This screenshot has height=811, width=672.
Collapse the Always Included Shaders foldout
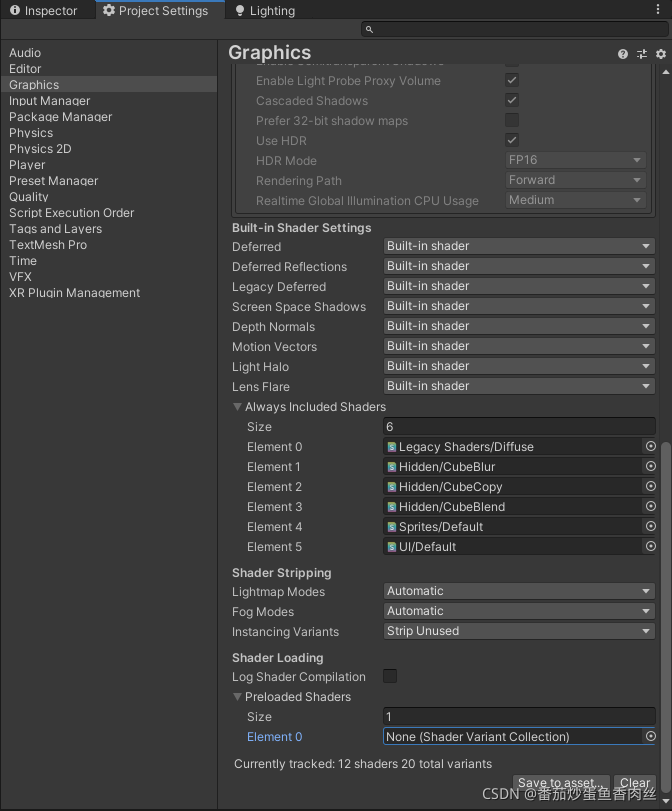[x=237, y=407]
